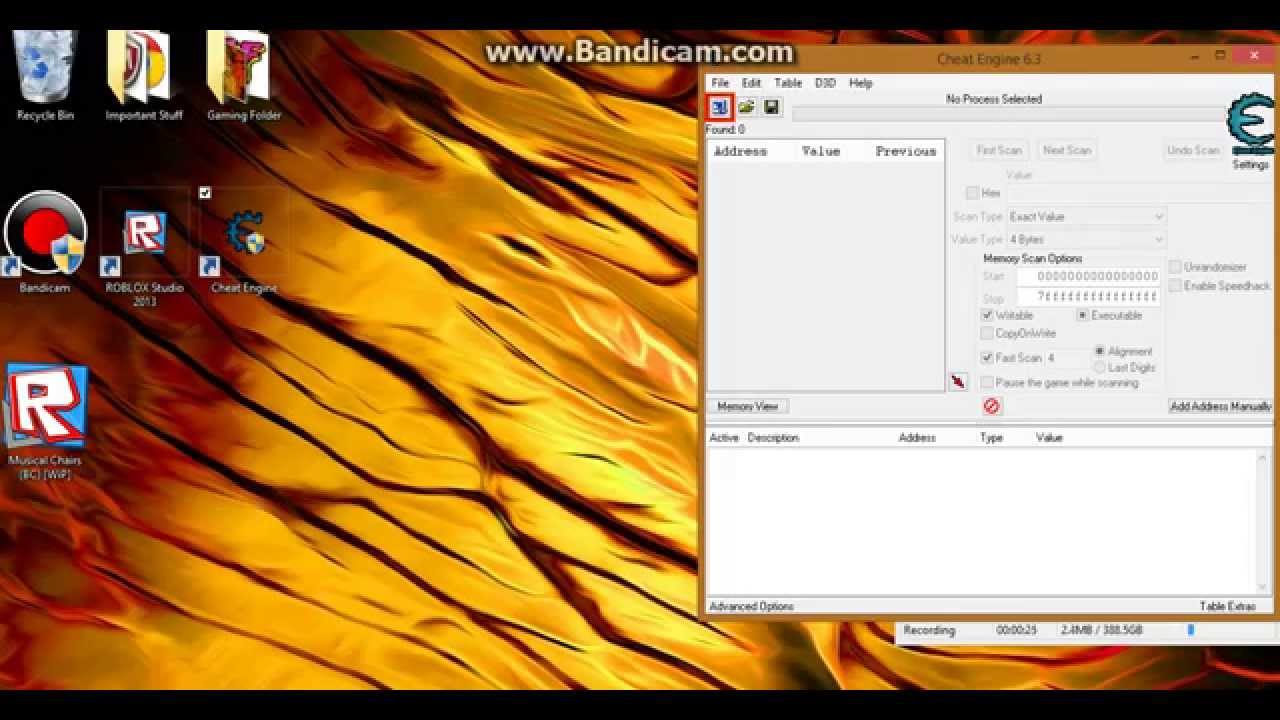
Task: Click the Previous column header
Action: [906, 151]
